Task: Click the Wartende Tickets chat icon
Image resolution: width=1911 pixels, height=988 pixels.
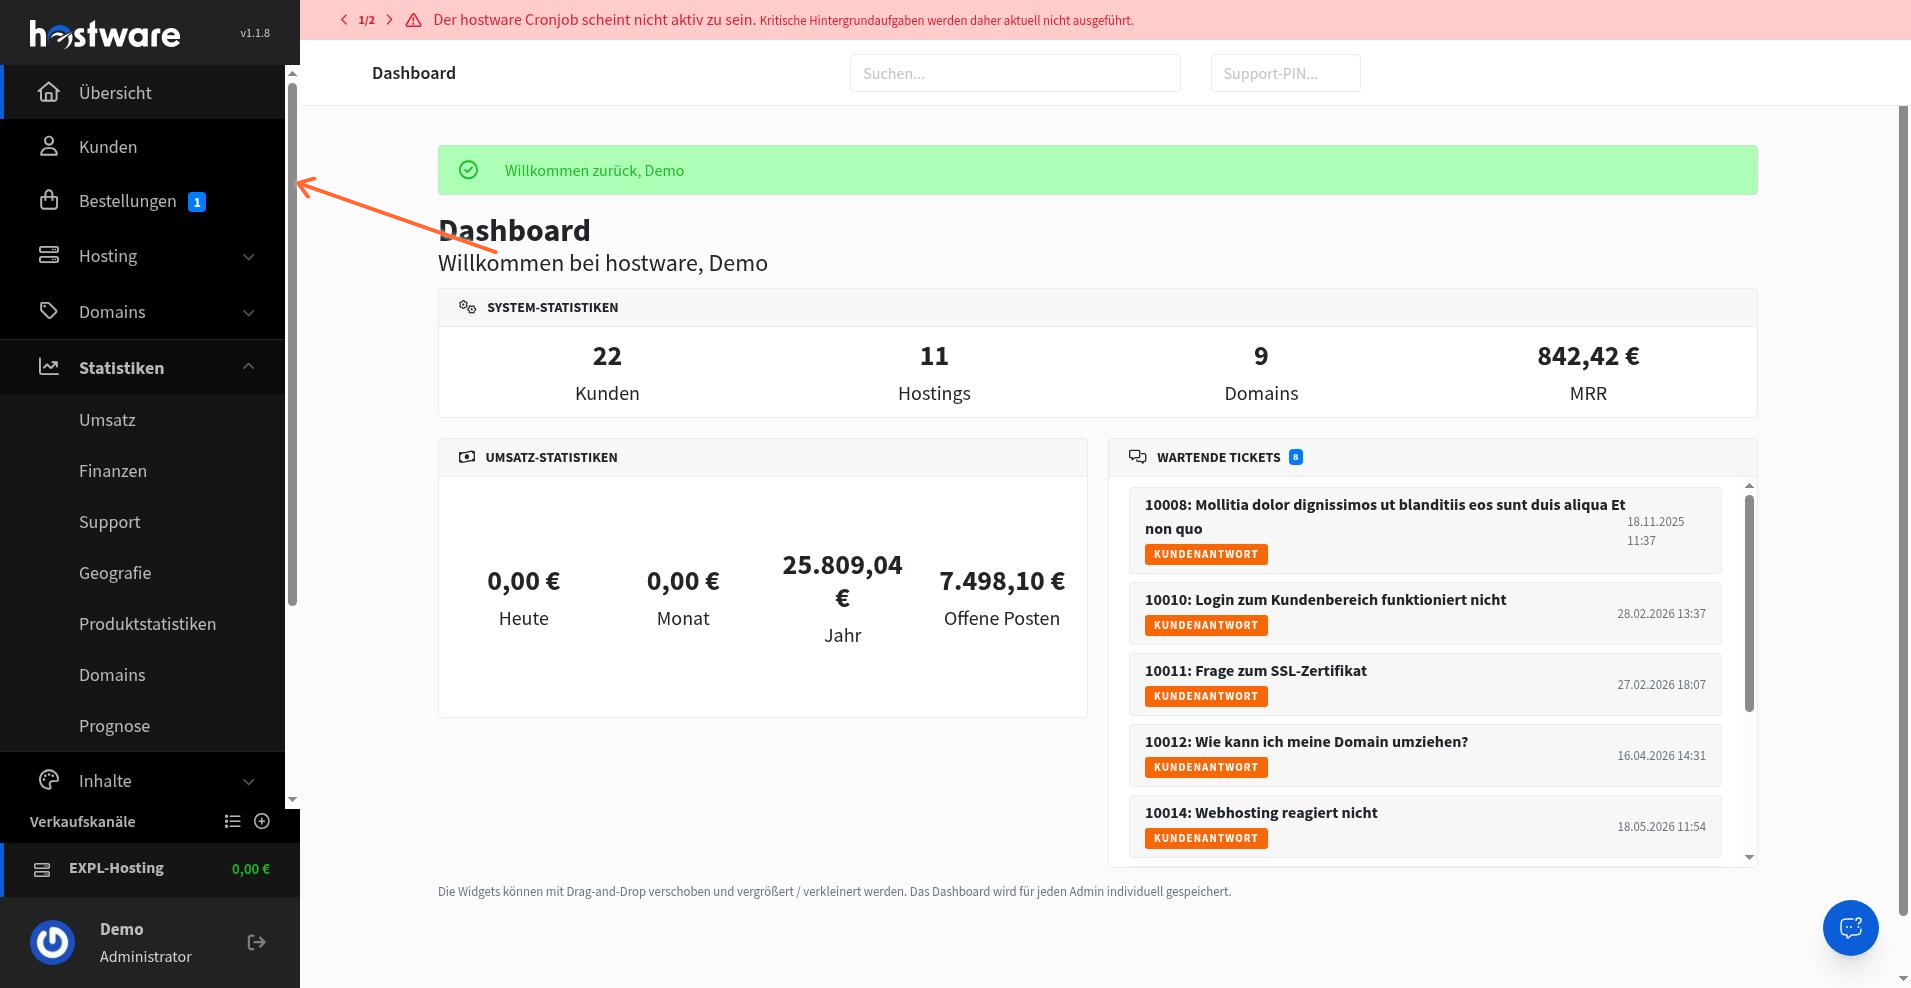Action: [1138, 457]
